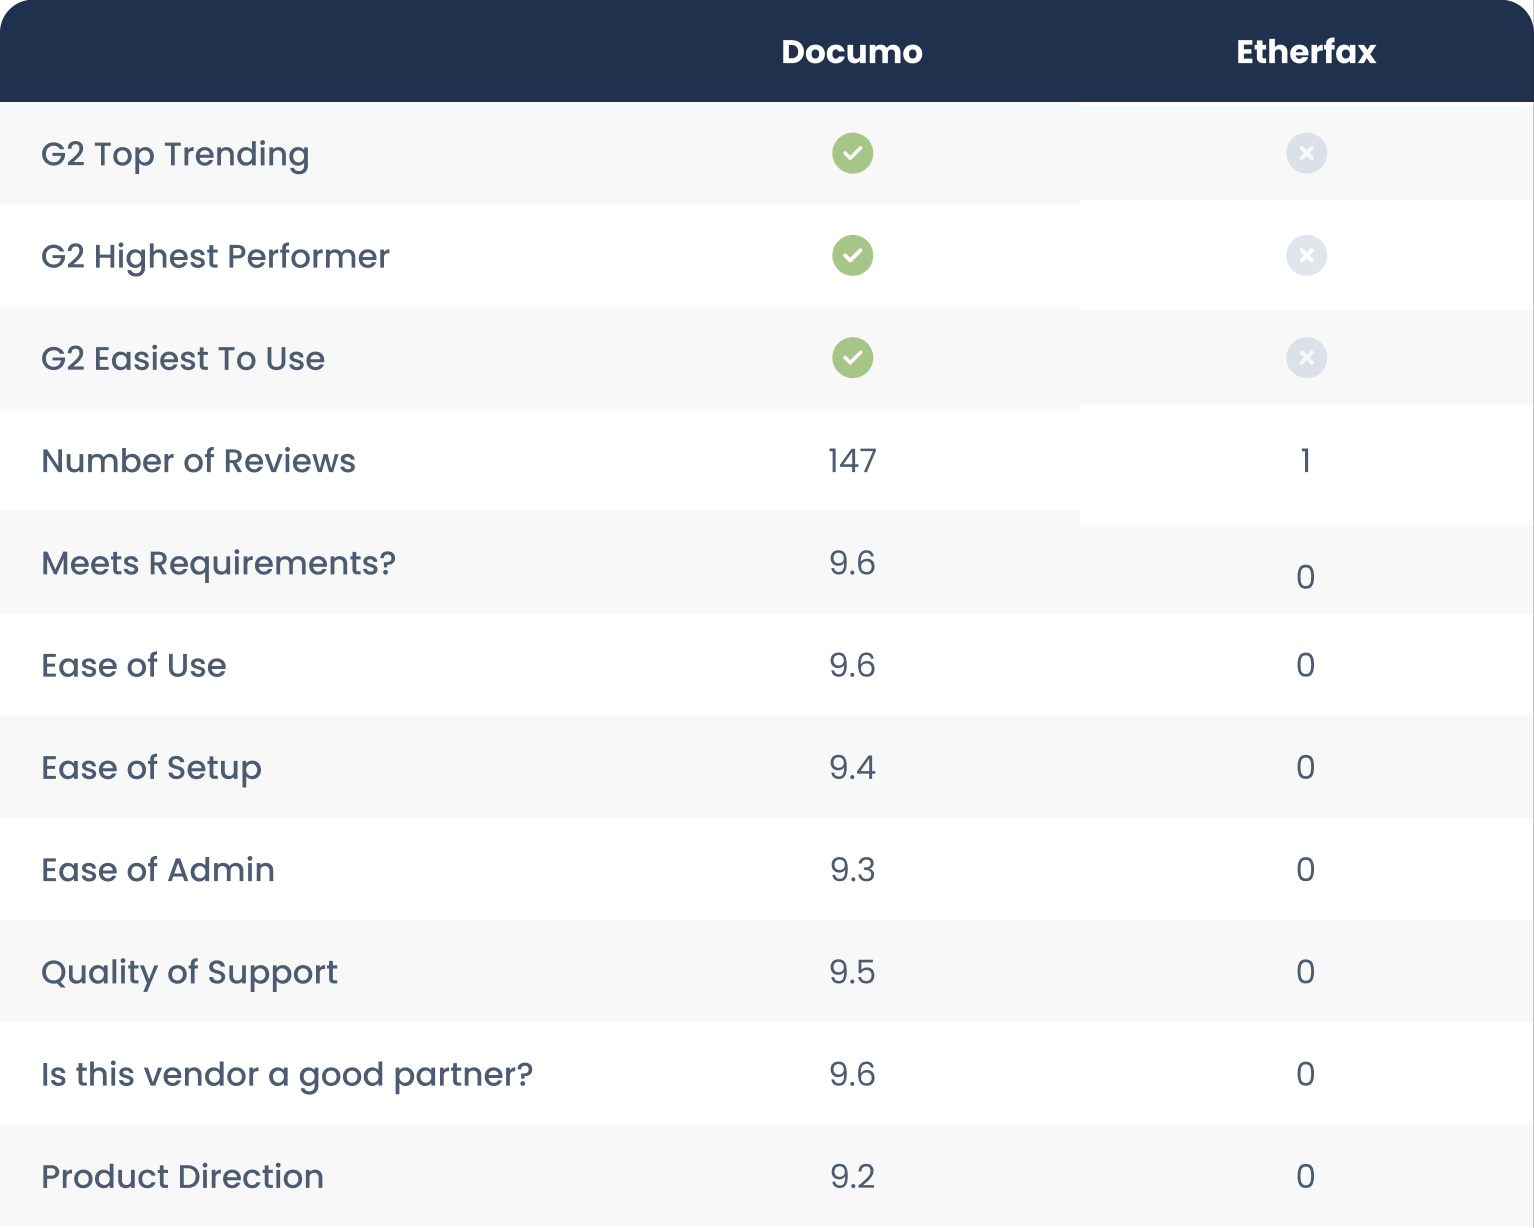Click Documo's Quality of Support score 9.5

(852, 972)
